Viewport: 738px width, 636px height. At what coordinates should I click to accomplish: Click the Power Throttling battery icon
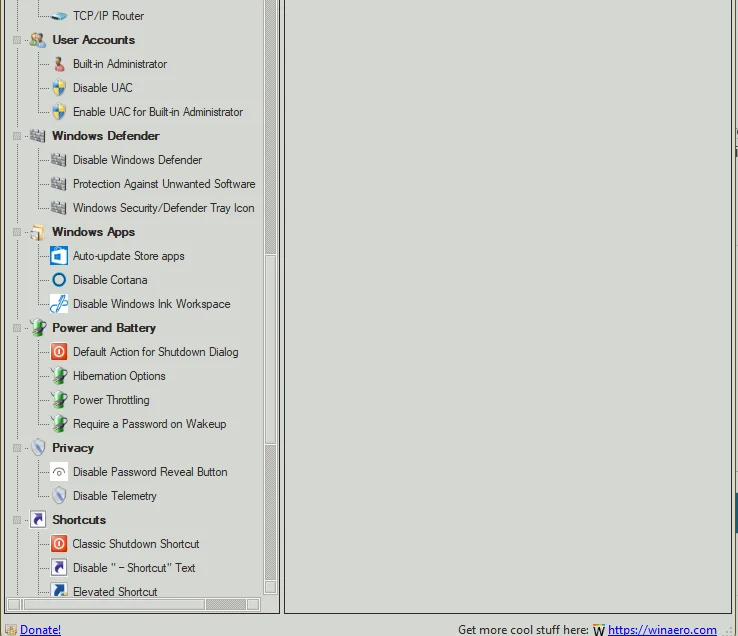pos(59,400)
